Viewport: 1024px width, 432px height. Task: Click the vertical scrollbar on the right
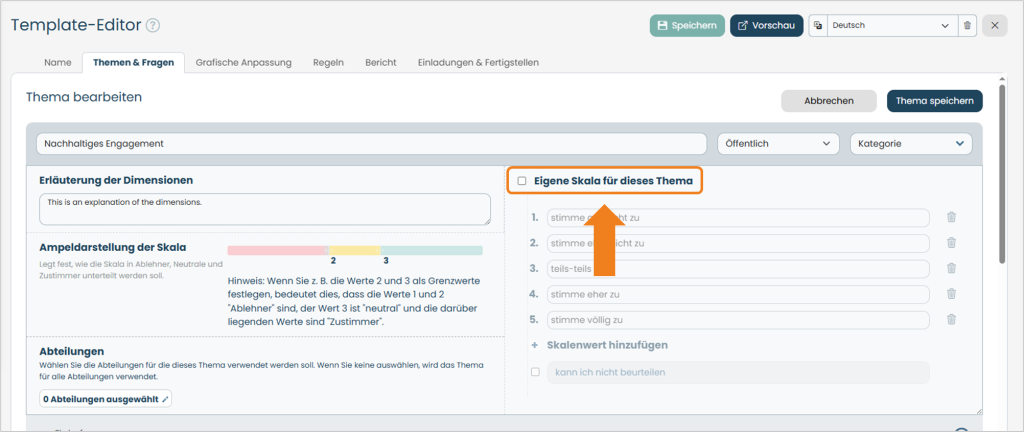1002,176
